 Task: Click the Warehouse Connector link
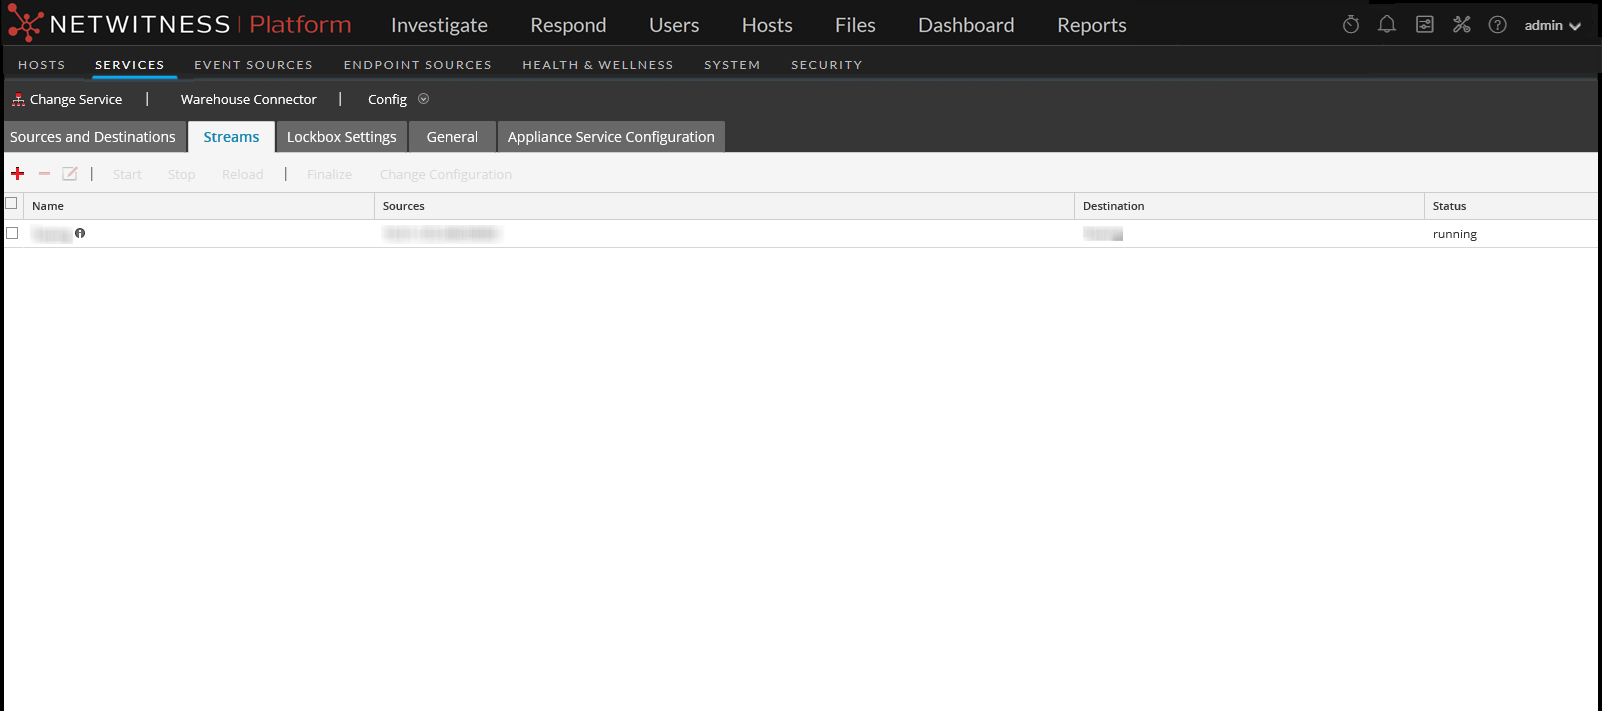pyautogui.click(x=248, y=100)
